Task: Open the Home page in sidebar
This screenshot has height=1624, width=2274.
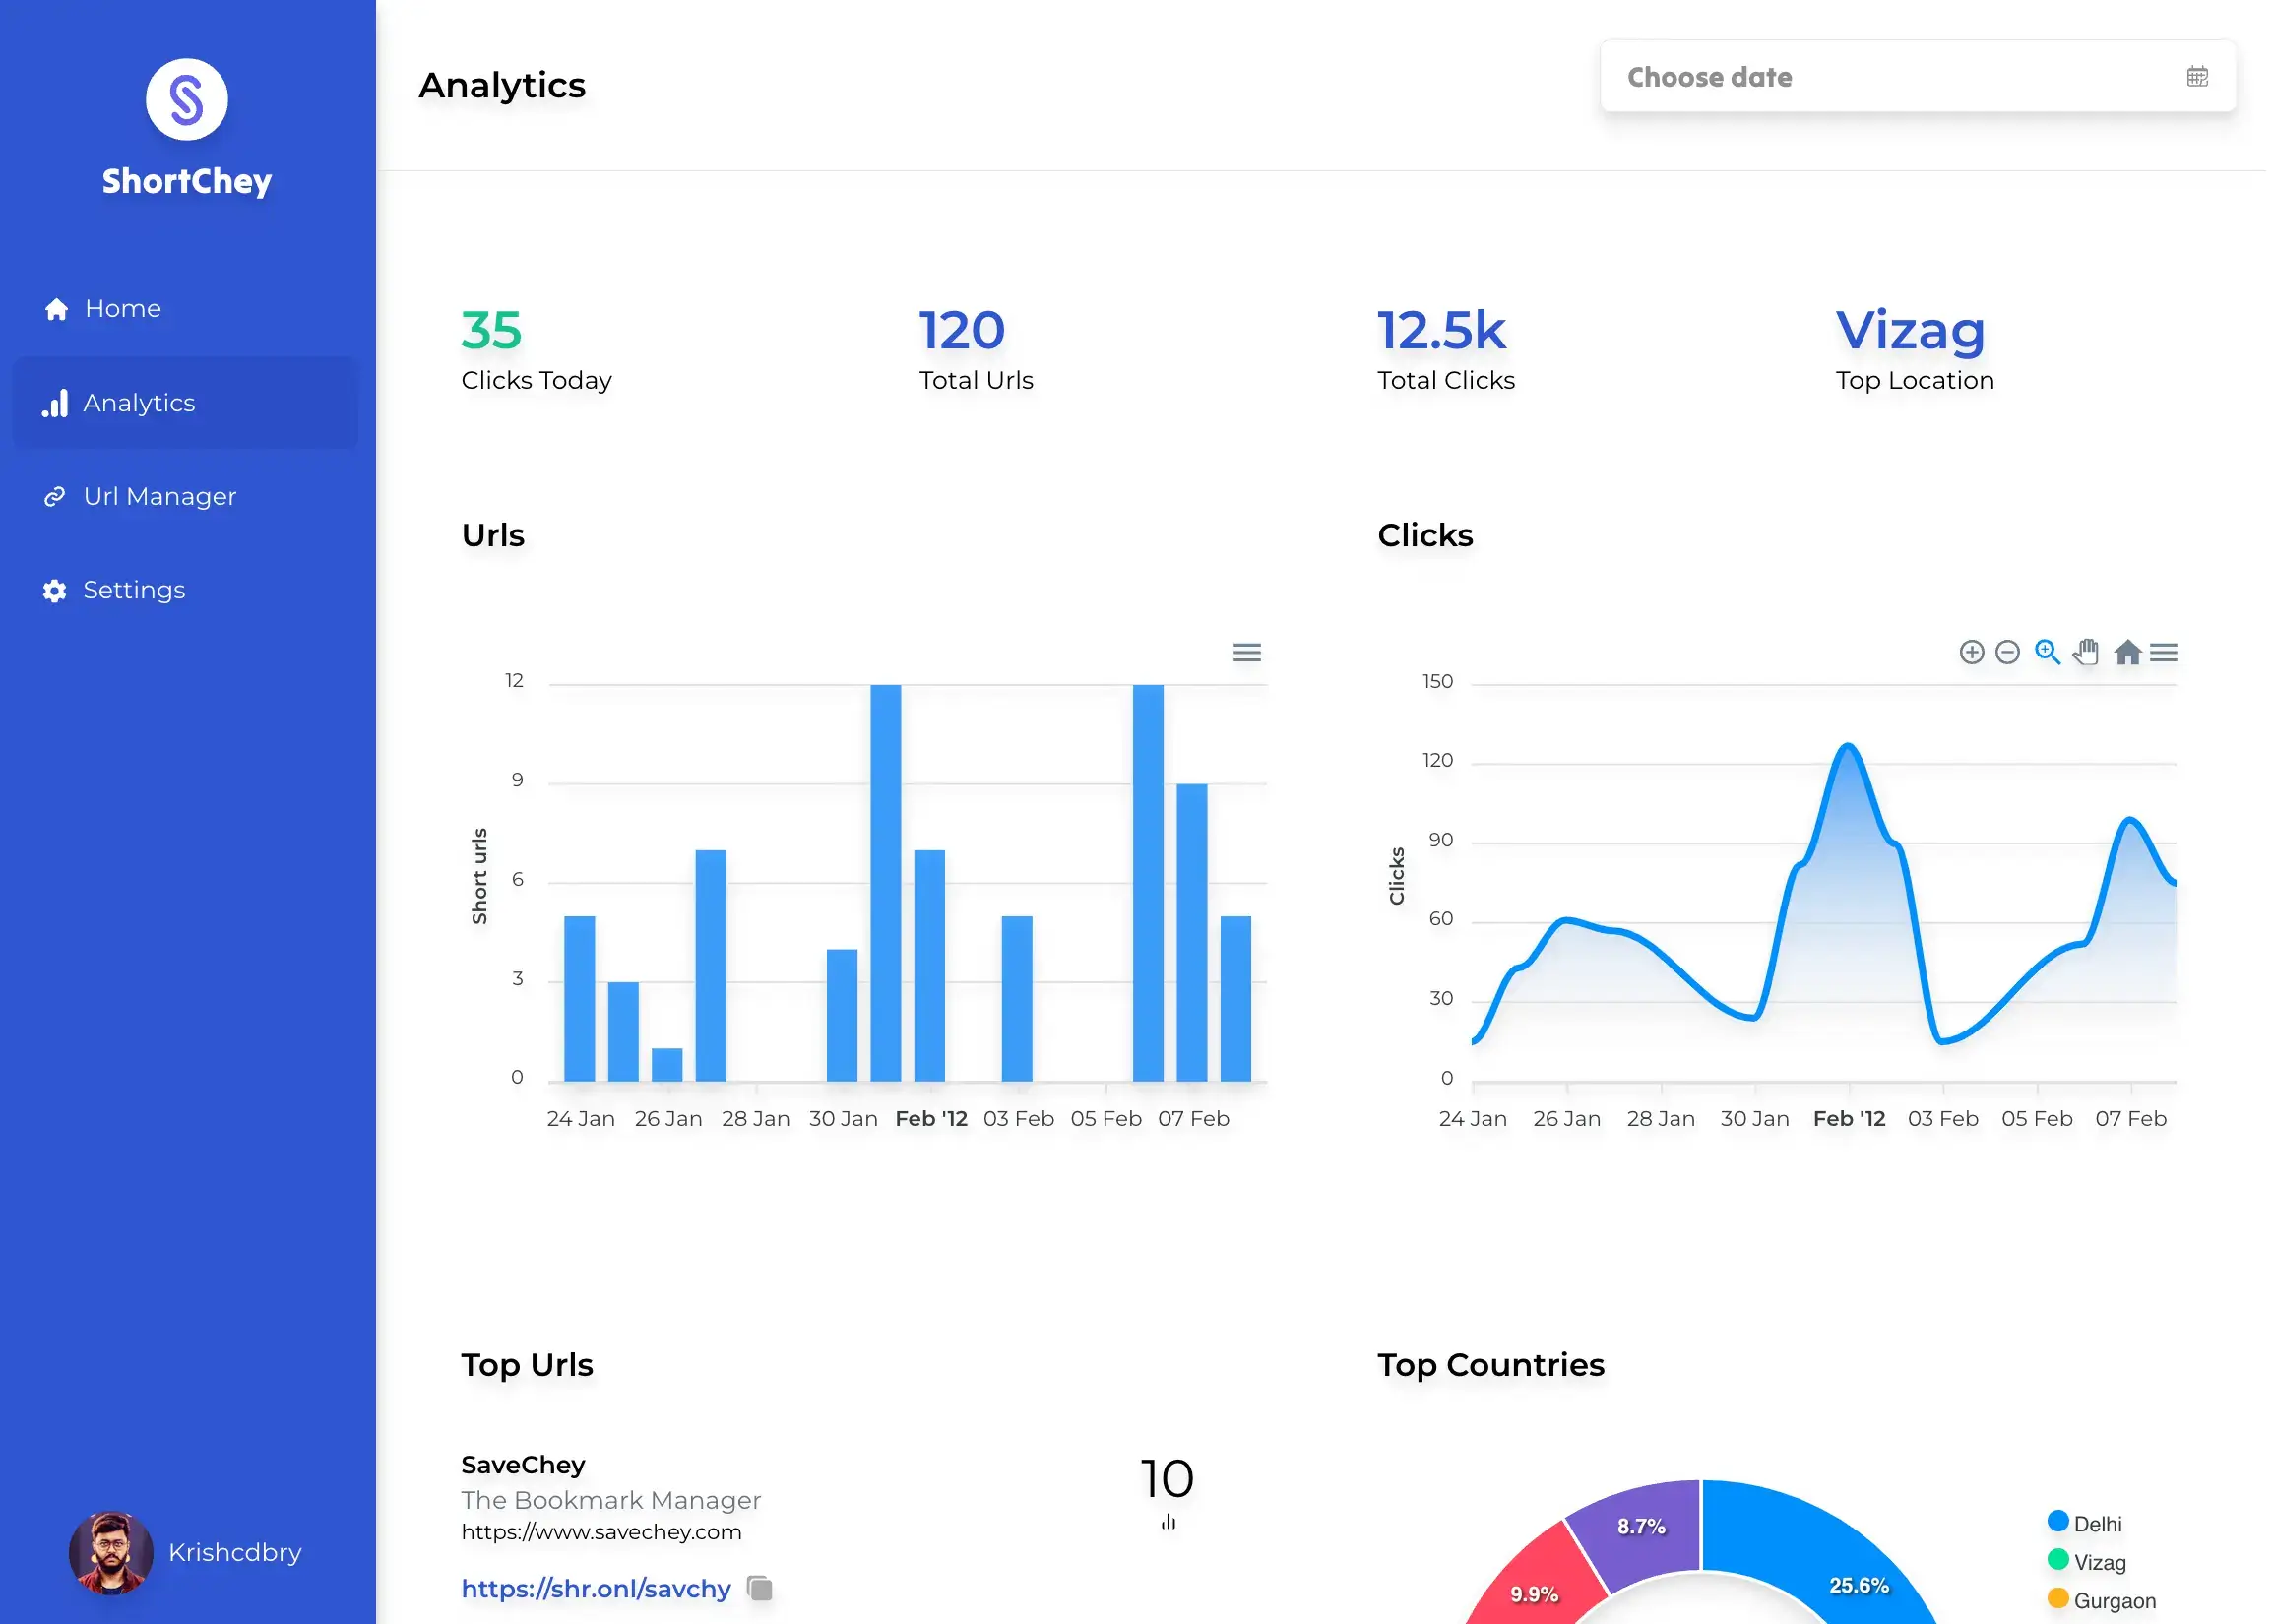Action: (186, 308)
